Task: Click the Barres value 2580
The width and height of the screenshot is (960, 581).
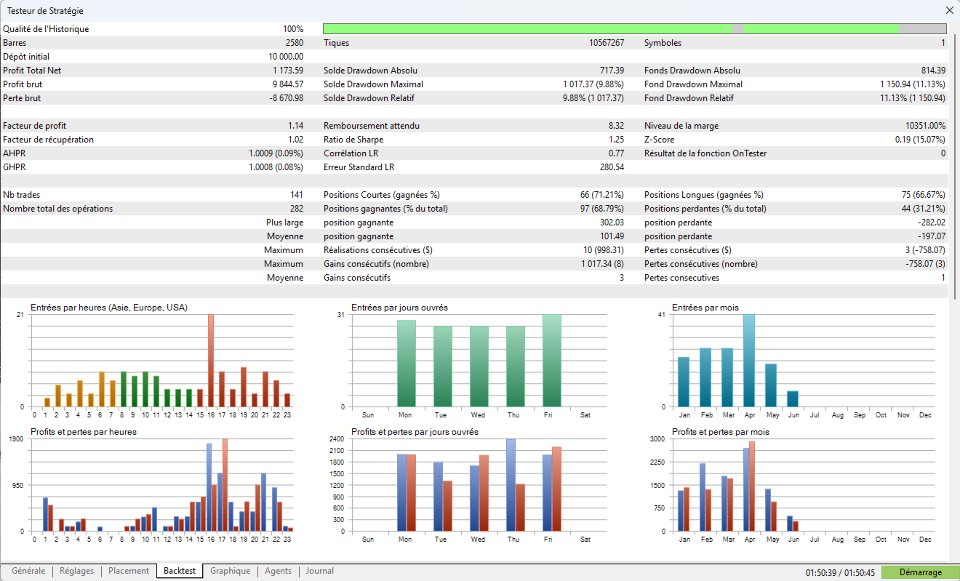Action: [x=294, y=43]
